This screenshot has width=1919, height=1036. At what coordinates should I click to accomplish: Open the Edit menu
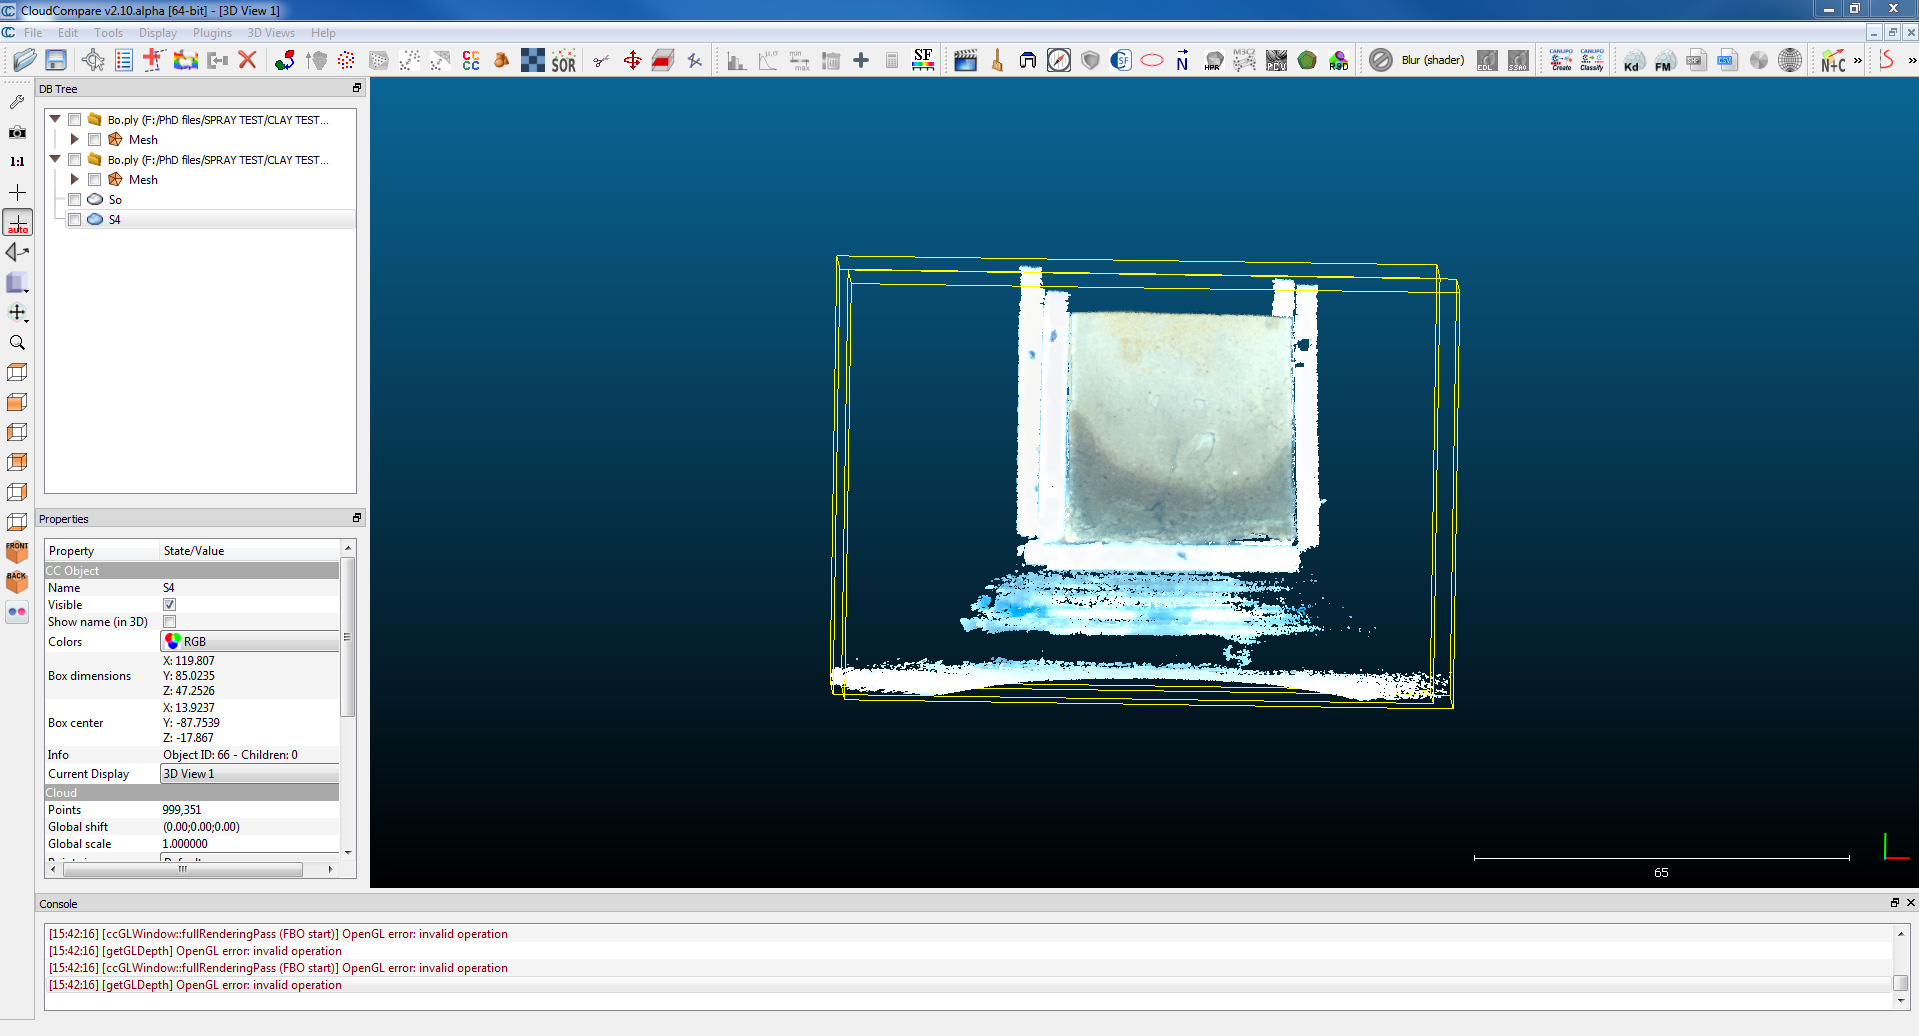pyautogui.click(x=68, y=33)
